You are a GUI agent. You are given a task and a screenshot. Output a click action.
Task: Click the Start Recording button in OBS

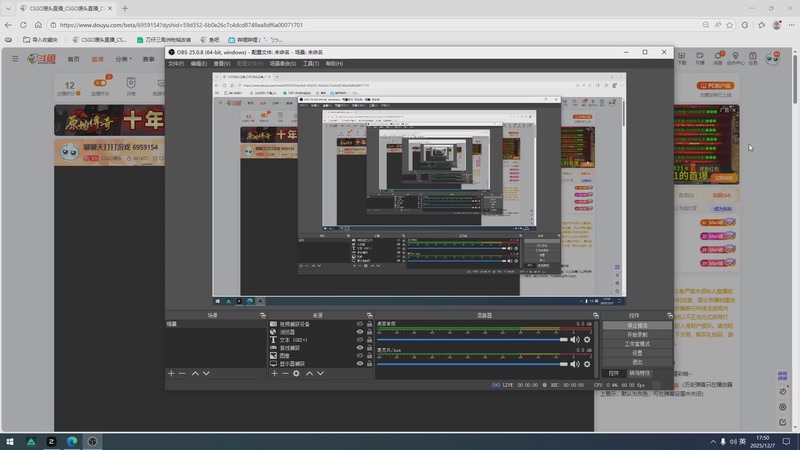[637, 335]
